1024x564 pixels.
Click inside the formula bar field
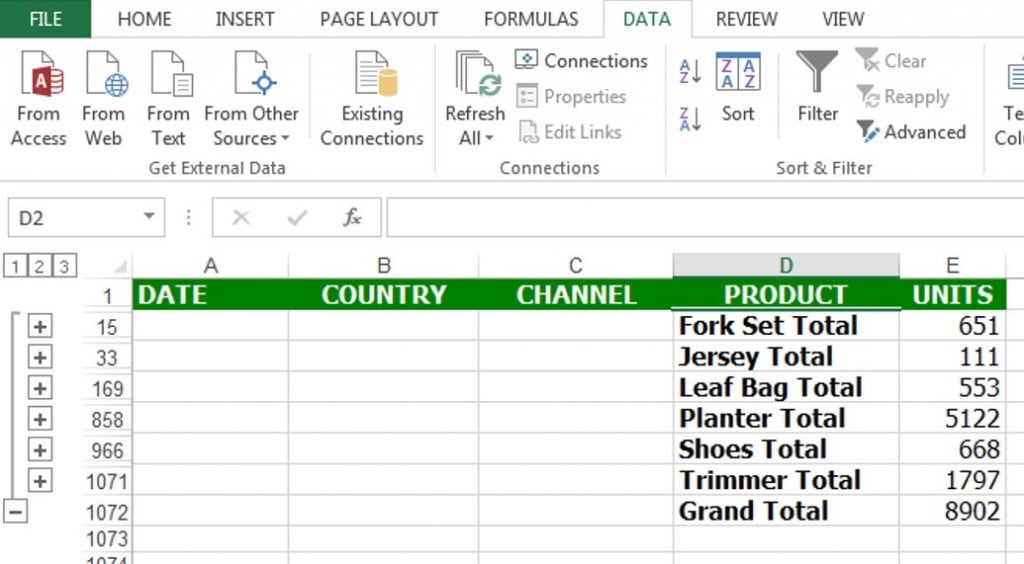coord(700,217)
